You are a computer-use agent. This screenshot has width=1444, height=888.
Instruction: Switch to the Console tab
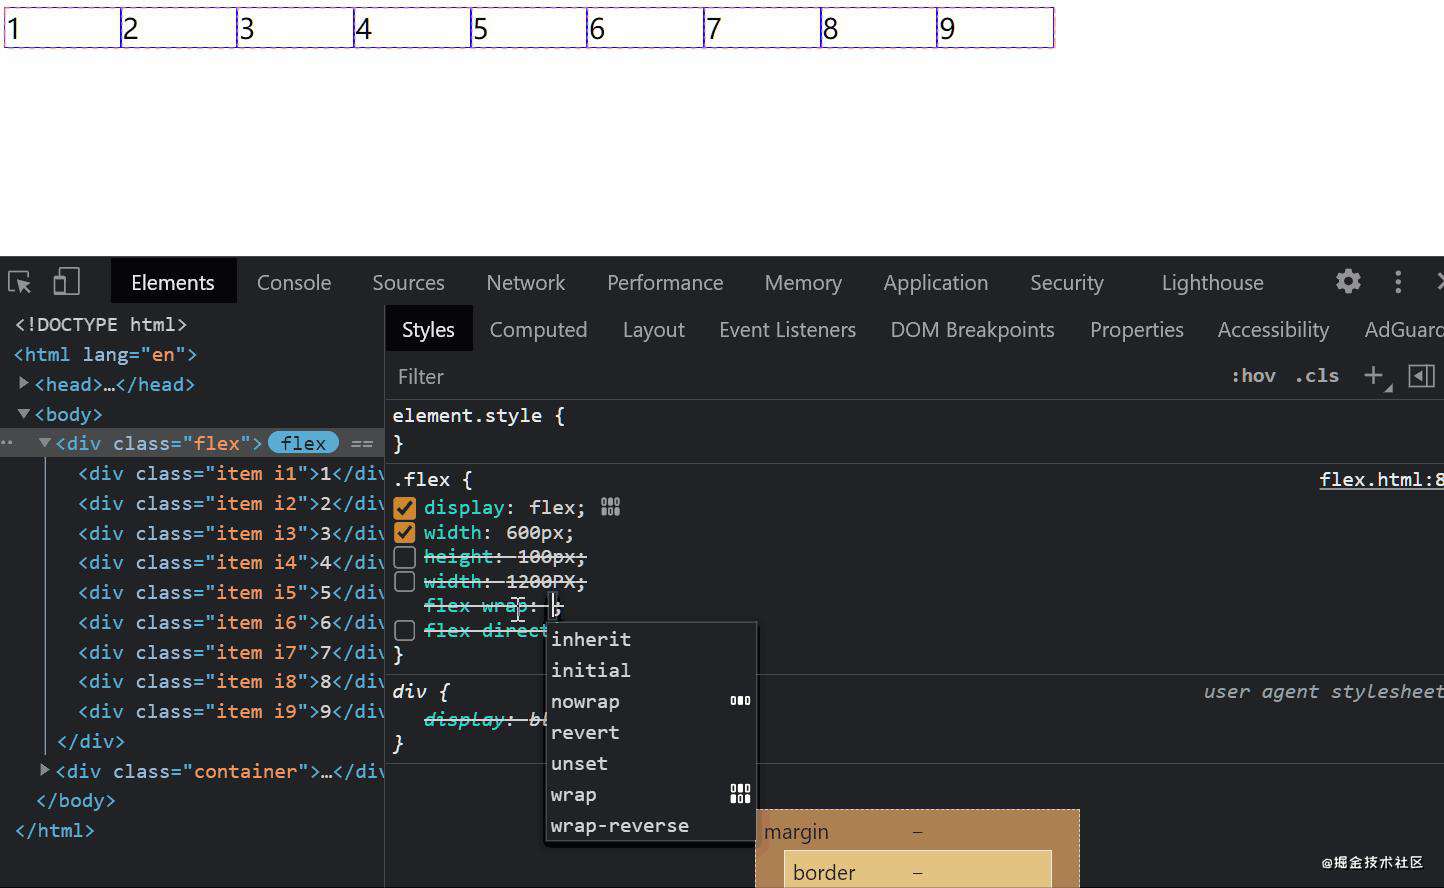tap(294, 282)
